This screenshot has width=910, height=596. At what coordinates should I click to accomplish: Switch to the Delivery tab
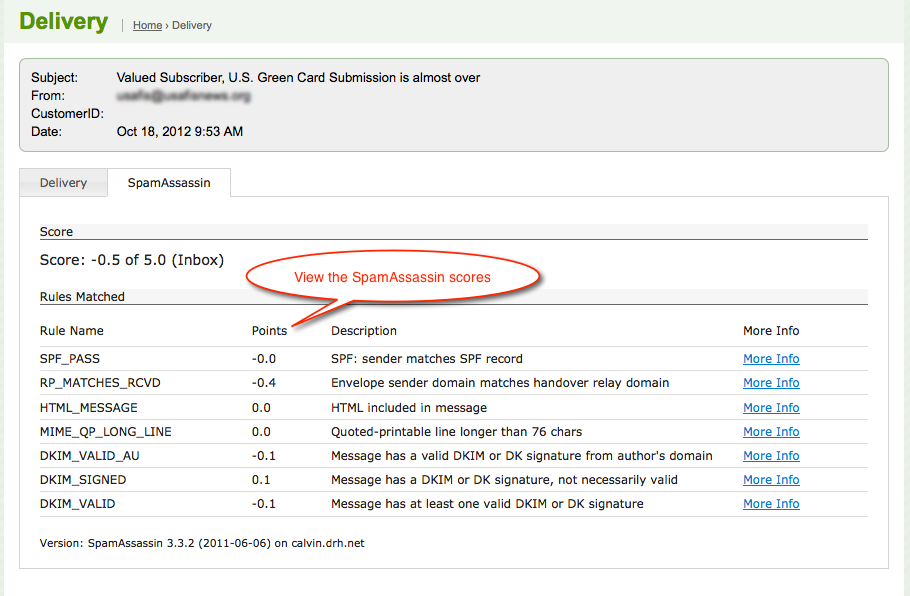(63, 183)
